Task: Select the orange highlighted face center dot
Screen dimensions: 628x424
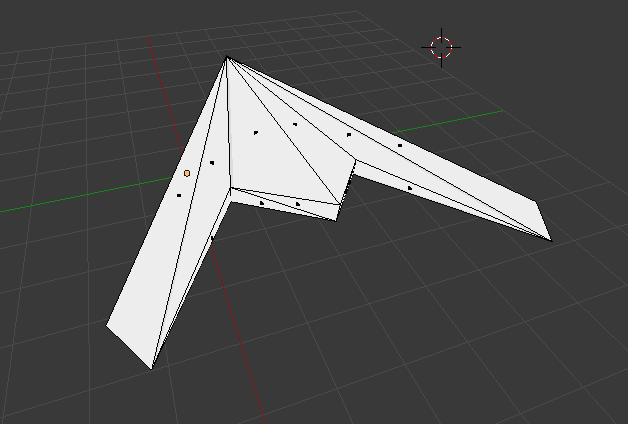Action: 187,173
